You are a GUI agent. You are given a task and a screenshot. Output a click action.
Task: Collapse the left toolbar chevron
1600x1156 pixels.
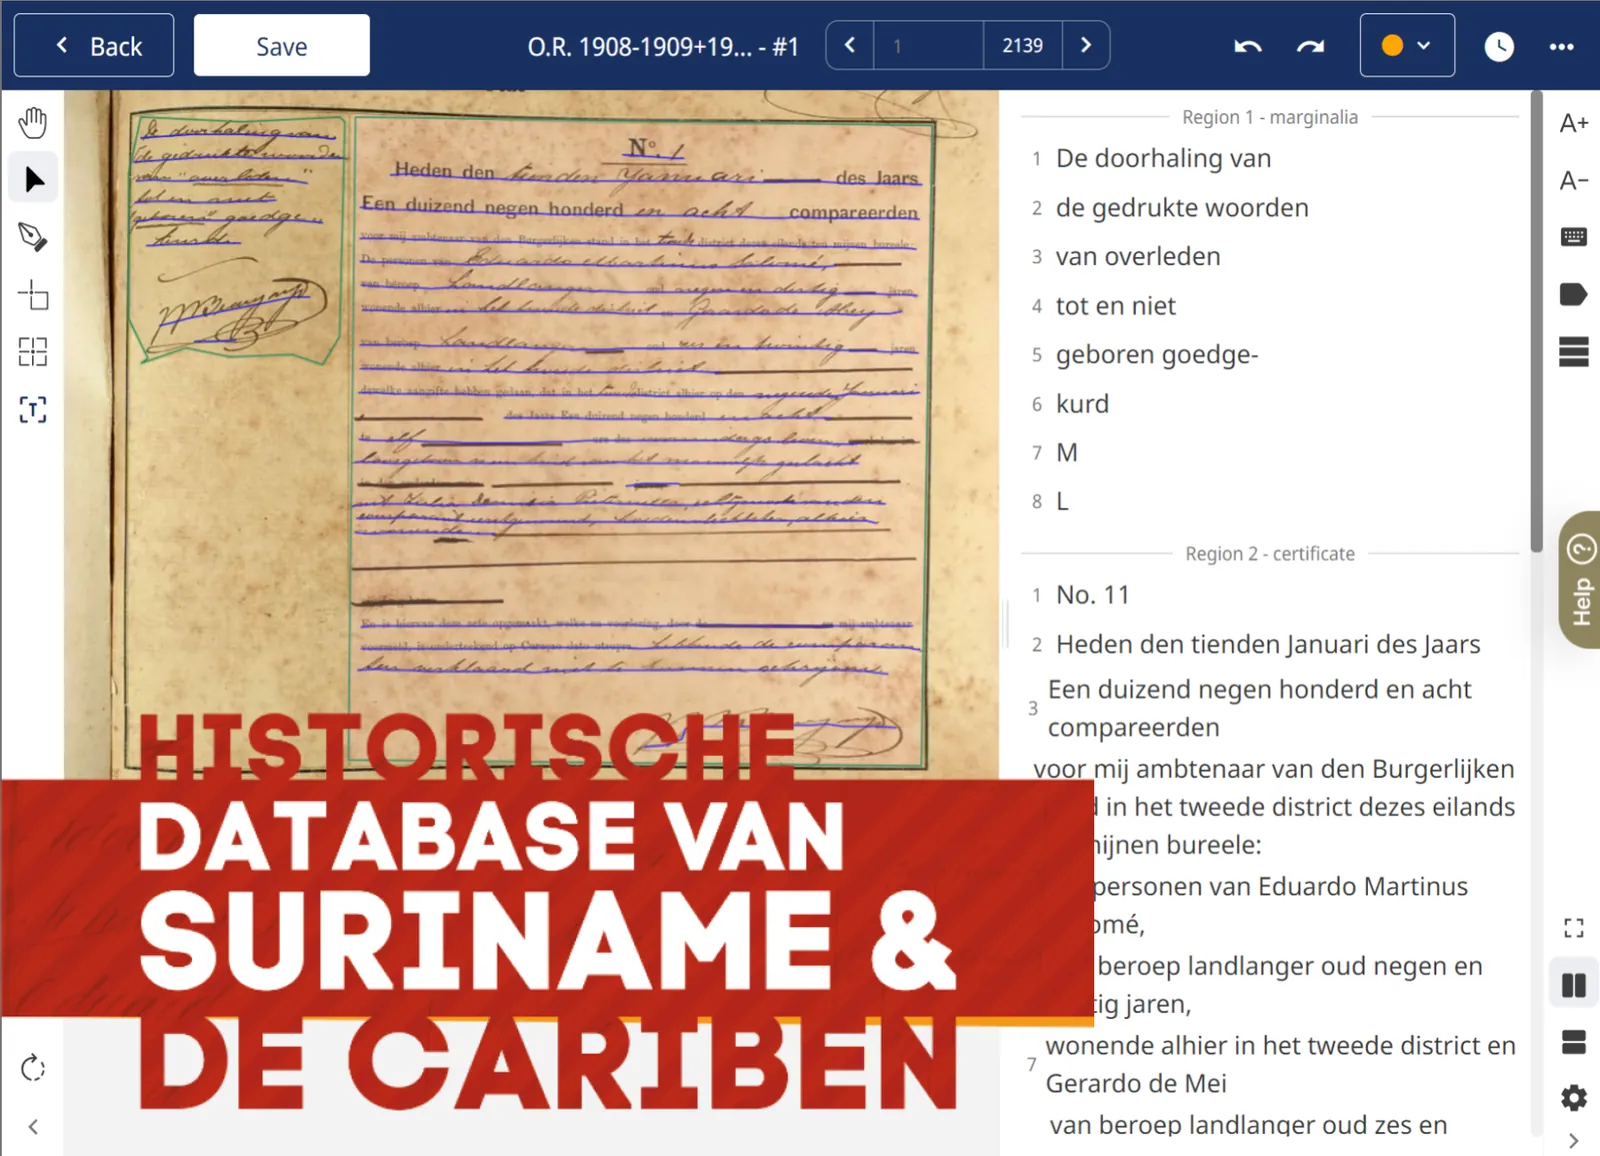point(33,1127)
